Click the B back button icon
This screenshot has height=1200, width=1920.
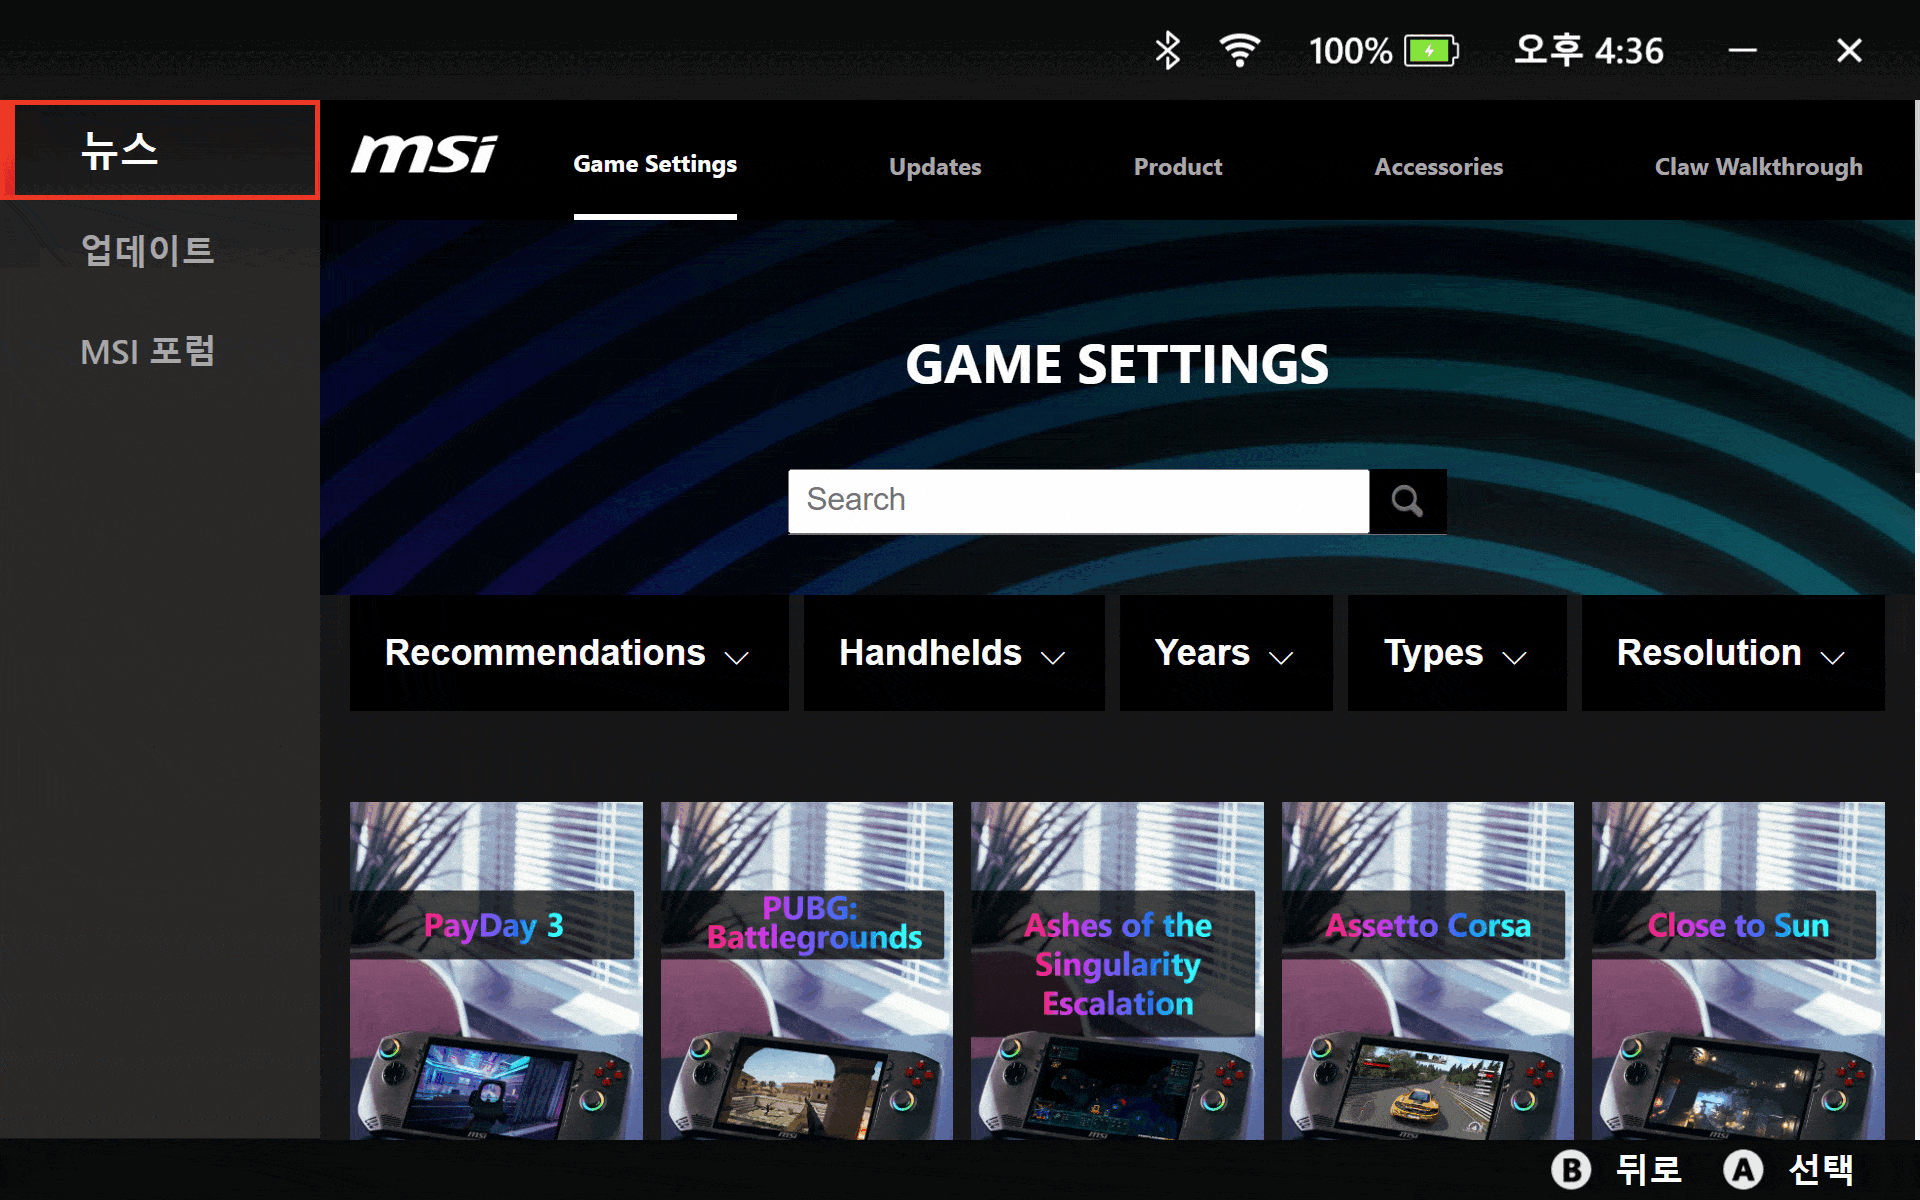pos(1571,1169)
